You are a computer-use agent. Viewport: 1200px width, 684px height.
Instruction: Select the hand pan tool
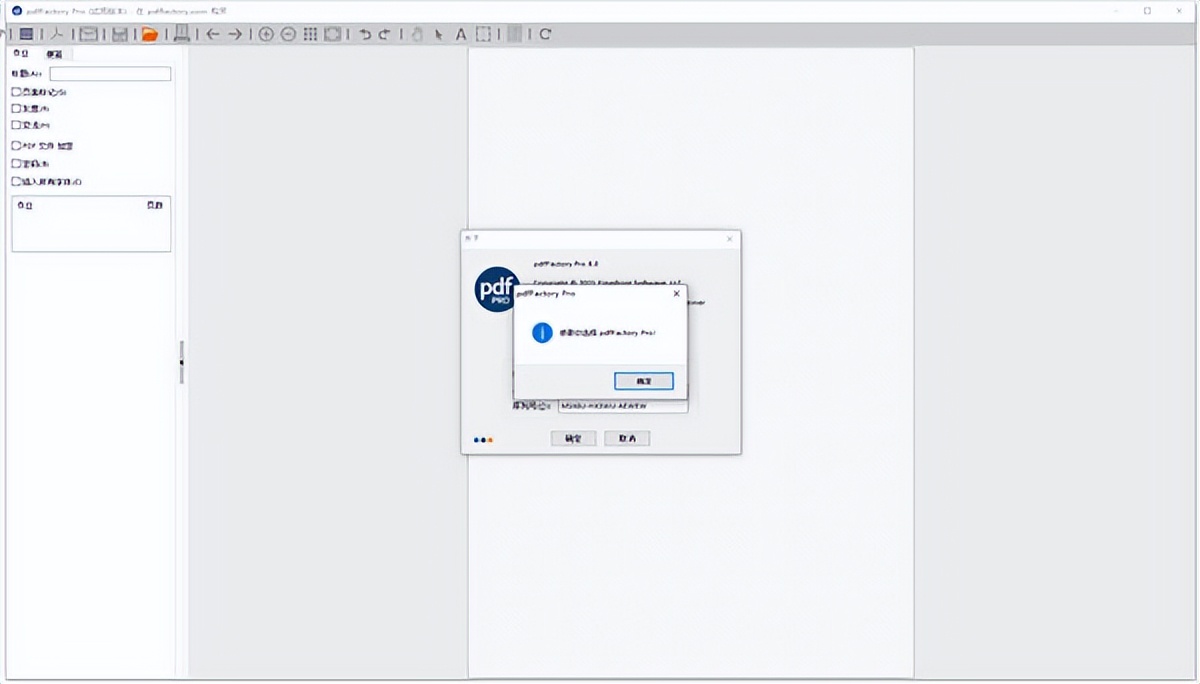(418, 34)
